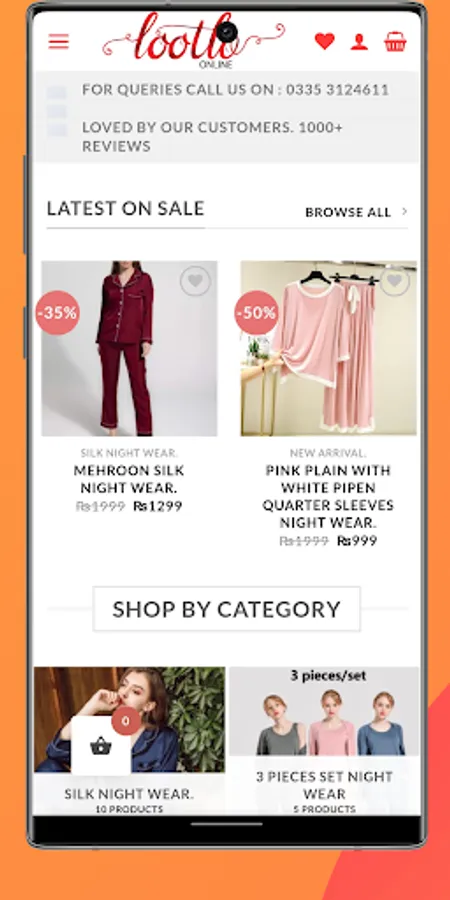Open Silk Night Wear 10 products category

129,741
